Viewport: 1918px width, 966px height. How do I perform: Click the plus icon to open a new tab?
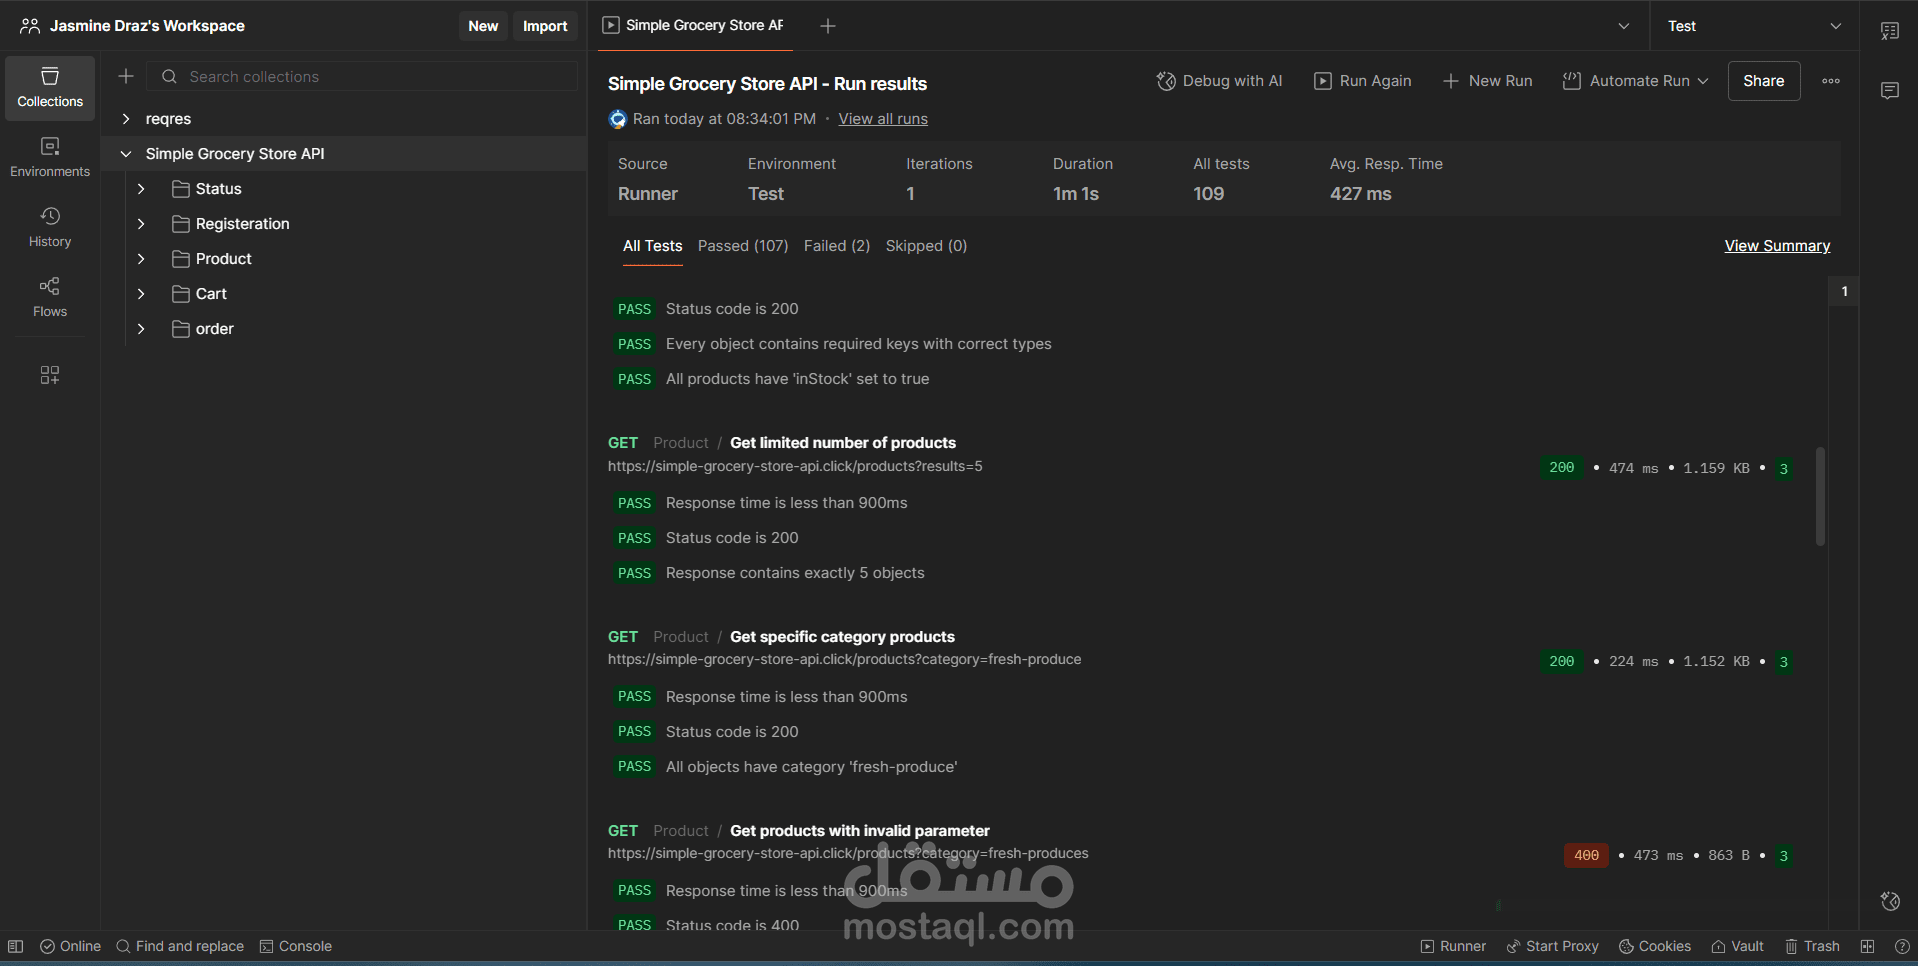828,26
